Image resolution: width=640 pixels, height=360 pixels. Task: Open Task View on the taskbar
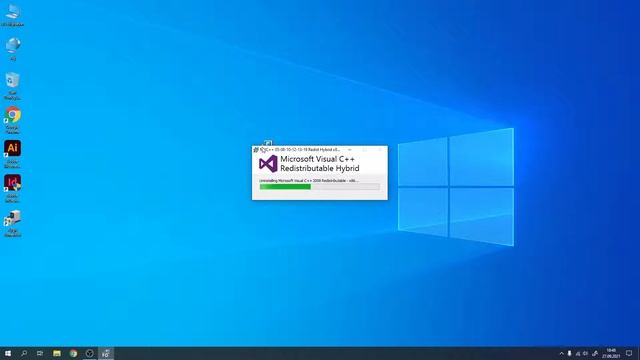[40, 353]
